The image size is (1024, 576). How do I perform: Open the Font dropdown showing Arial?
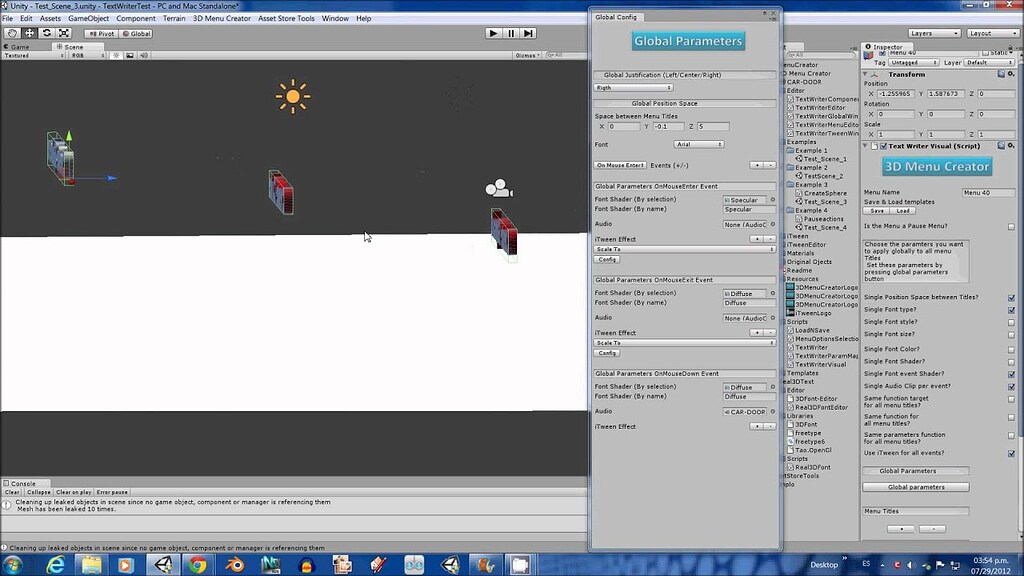pyautogui.click(x=700, y=143)
